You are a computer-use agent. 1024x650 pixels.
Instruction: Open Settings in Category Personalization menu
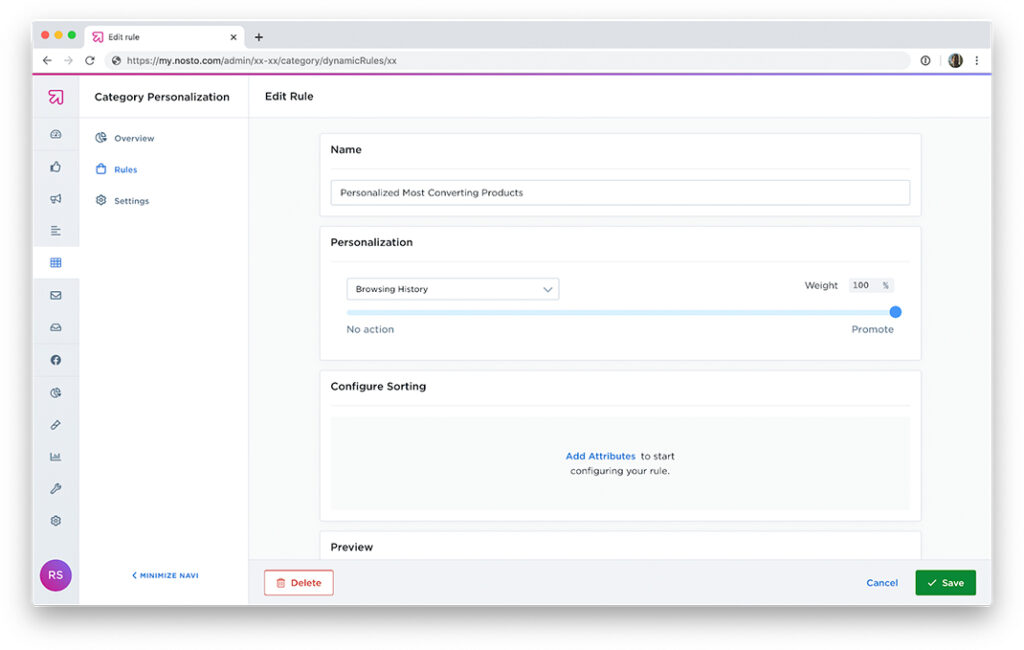[x=123, y=201]
